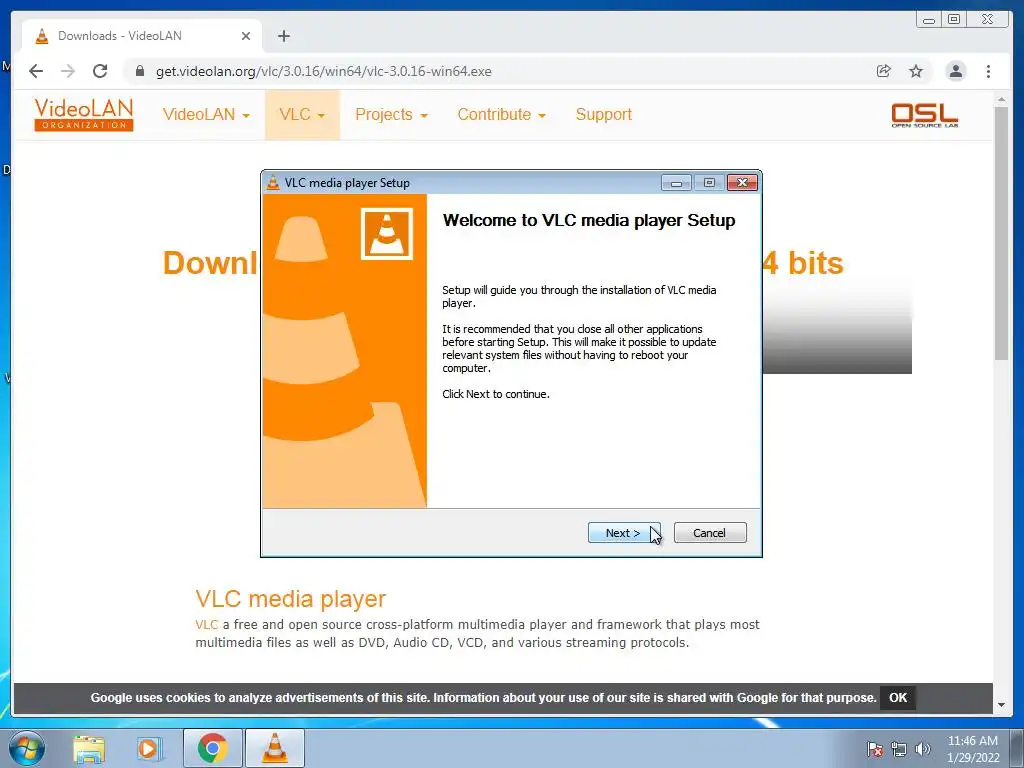
Task: Click the VideoLAN Organization logo
Action: (84, 114)
